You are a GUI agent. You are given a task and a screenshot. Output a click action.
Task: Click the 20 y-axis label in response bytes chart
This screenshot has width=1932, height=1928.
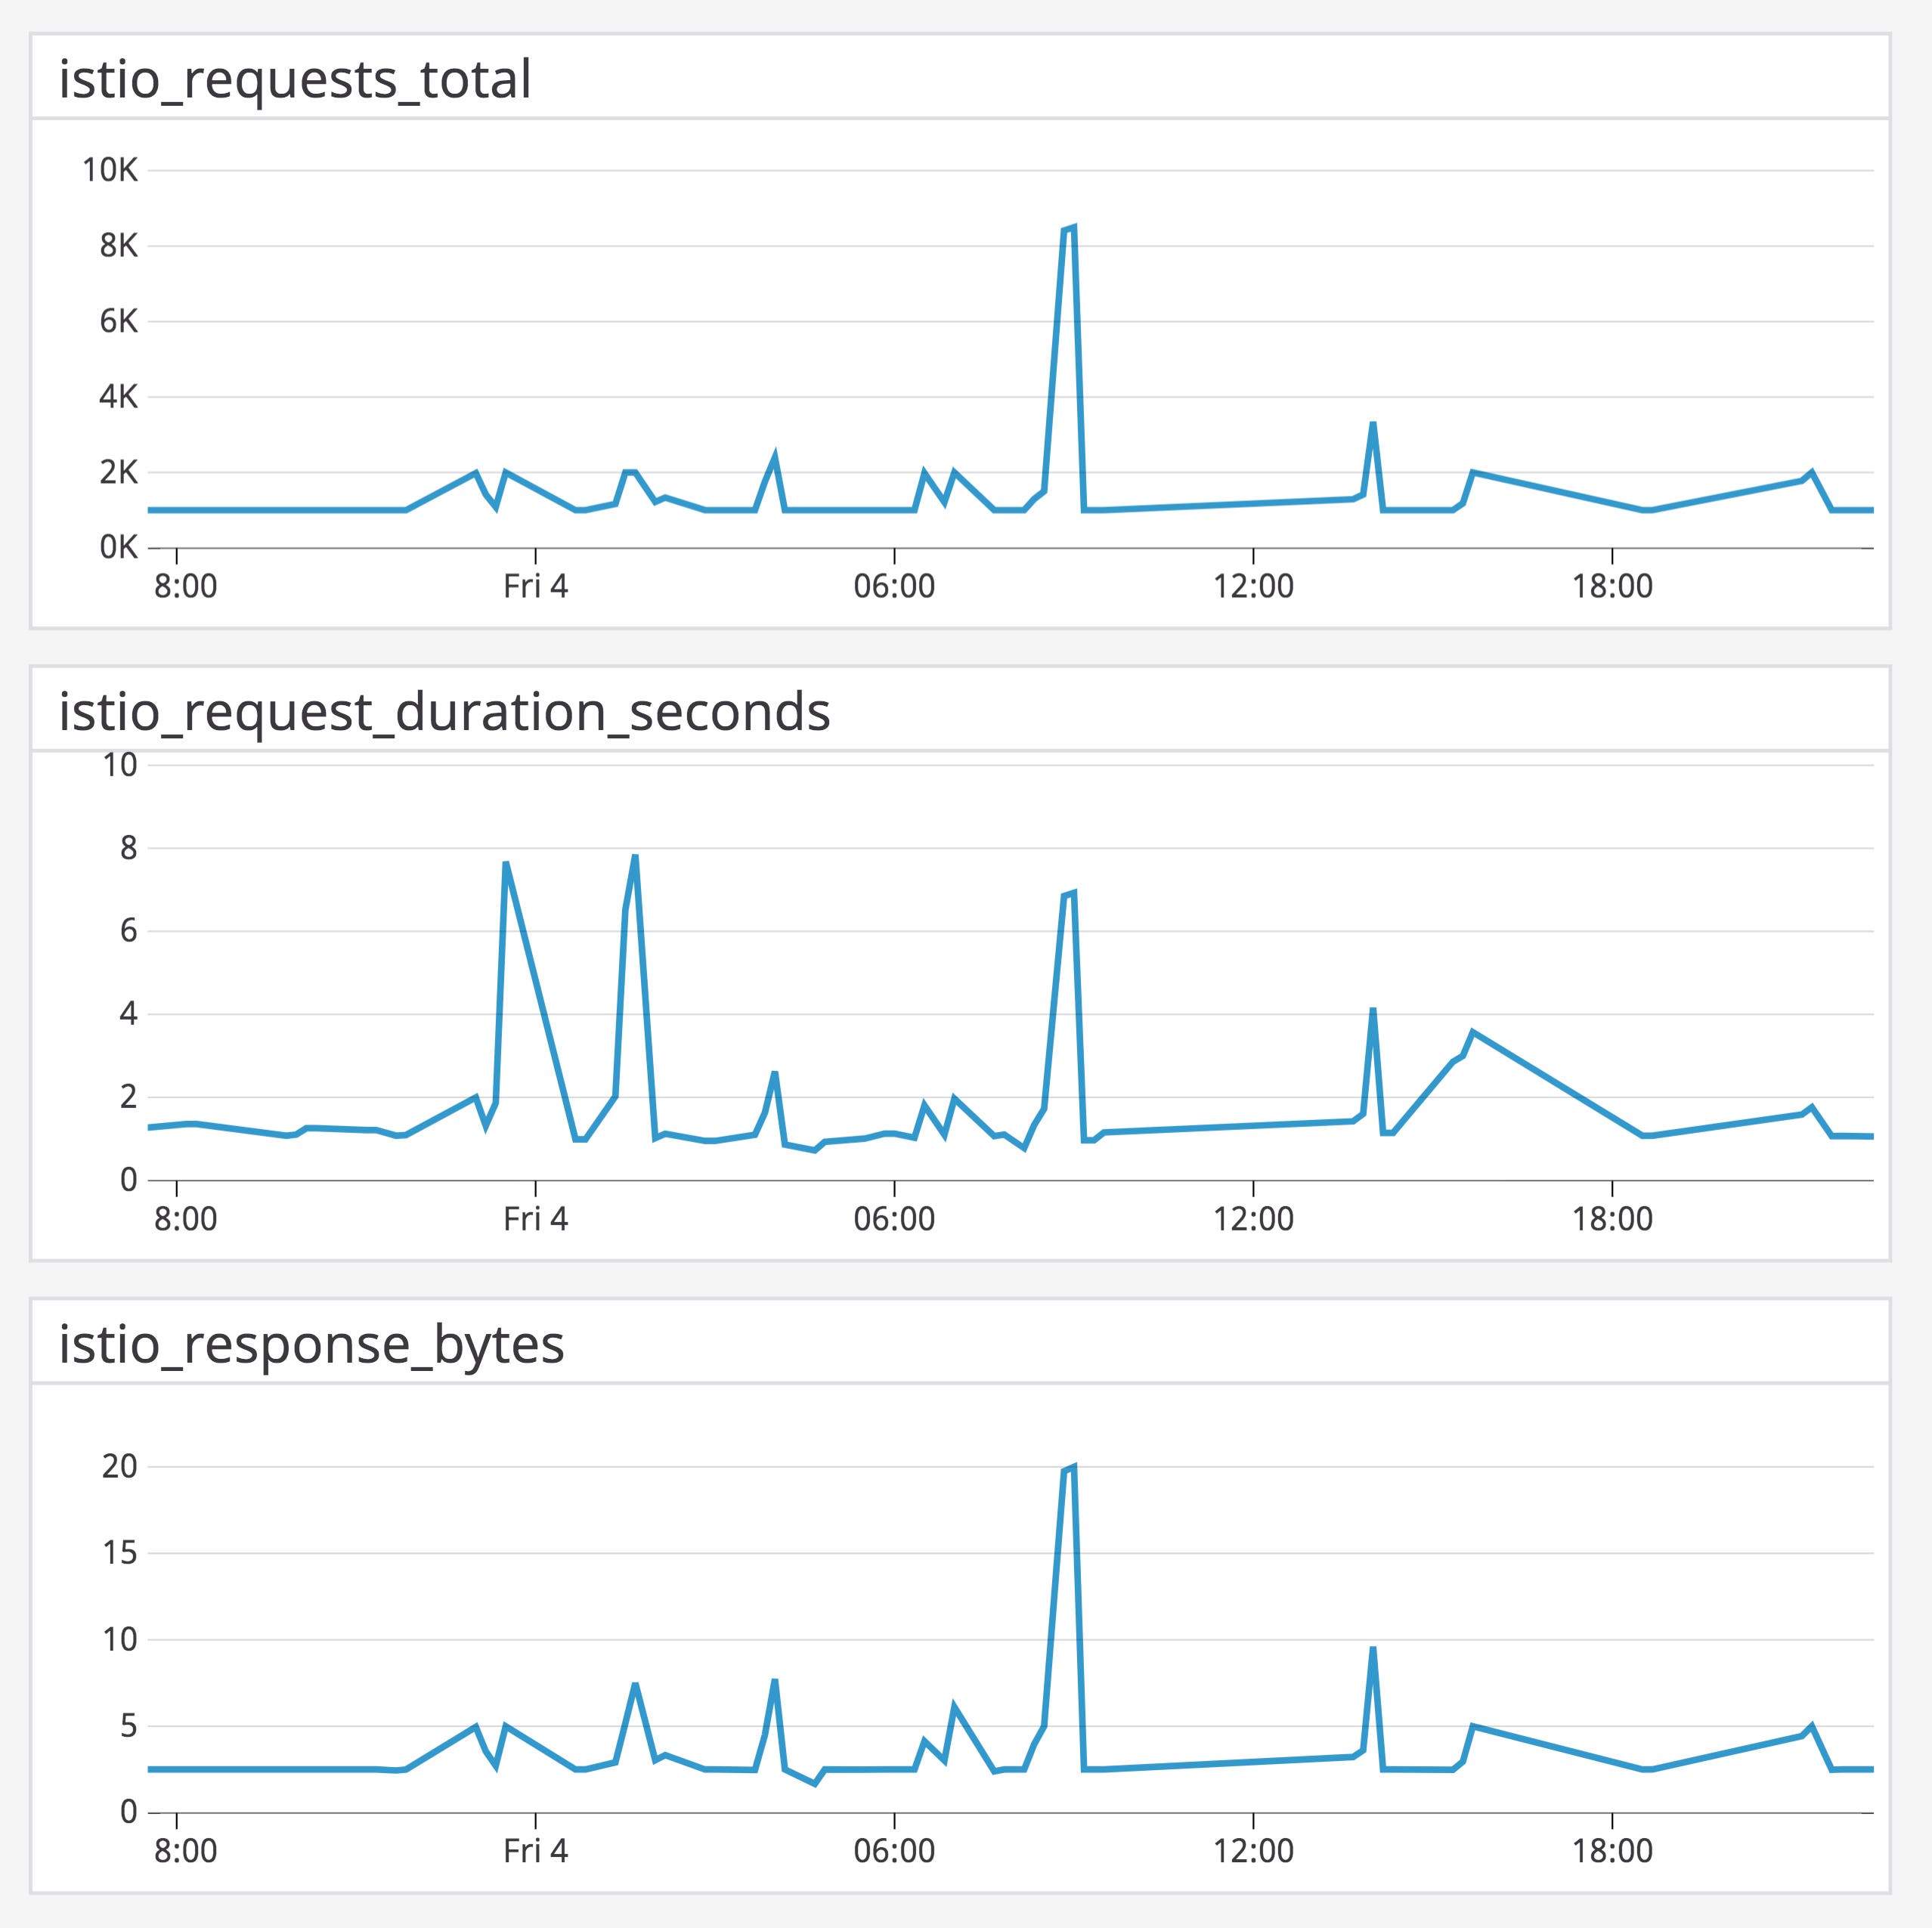(x=119, y=1467)
